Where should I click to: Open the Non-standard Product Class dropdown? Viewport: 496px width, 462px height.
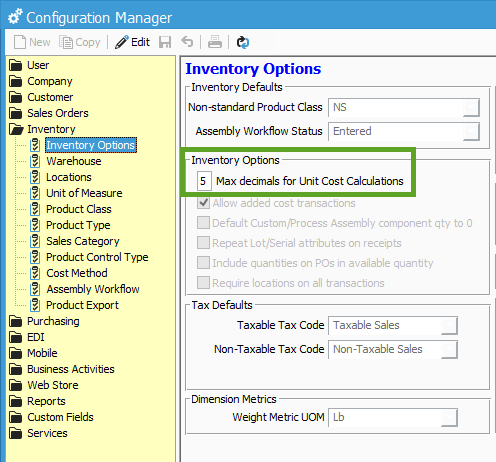coord(471,108)
